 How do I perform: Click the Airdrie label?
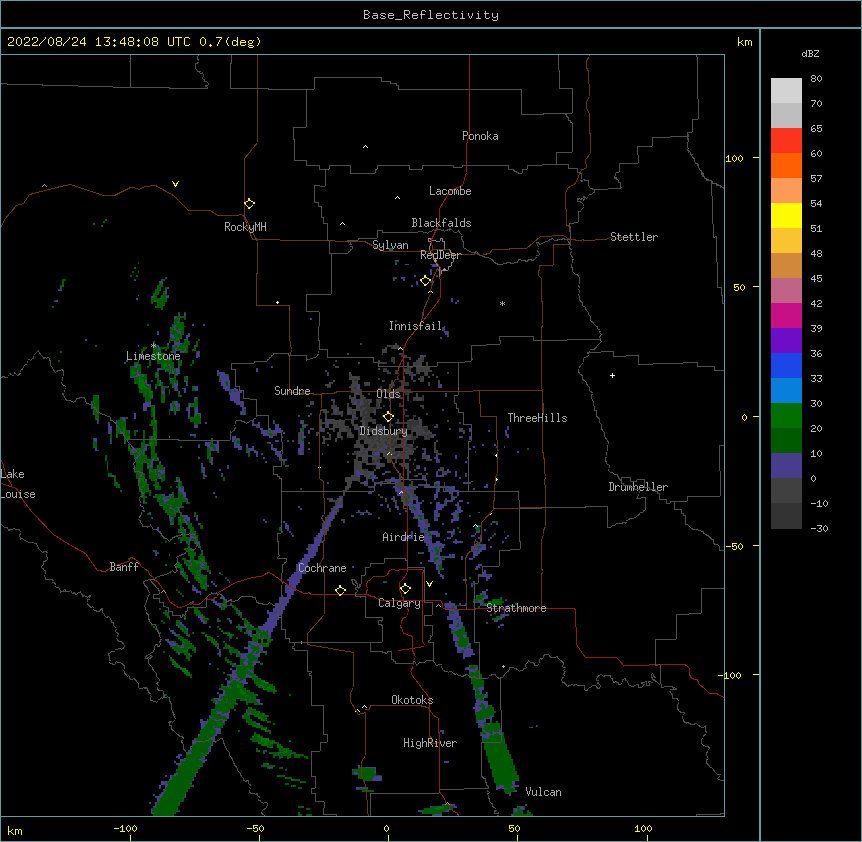tap(404, 537)
